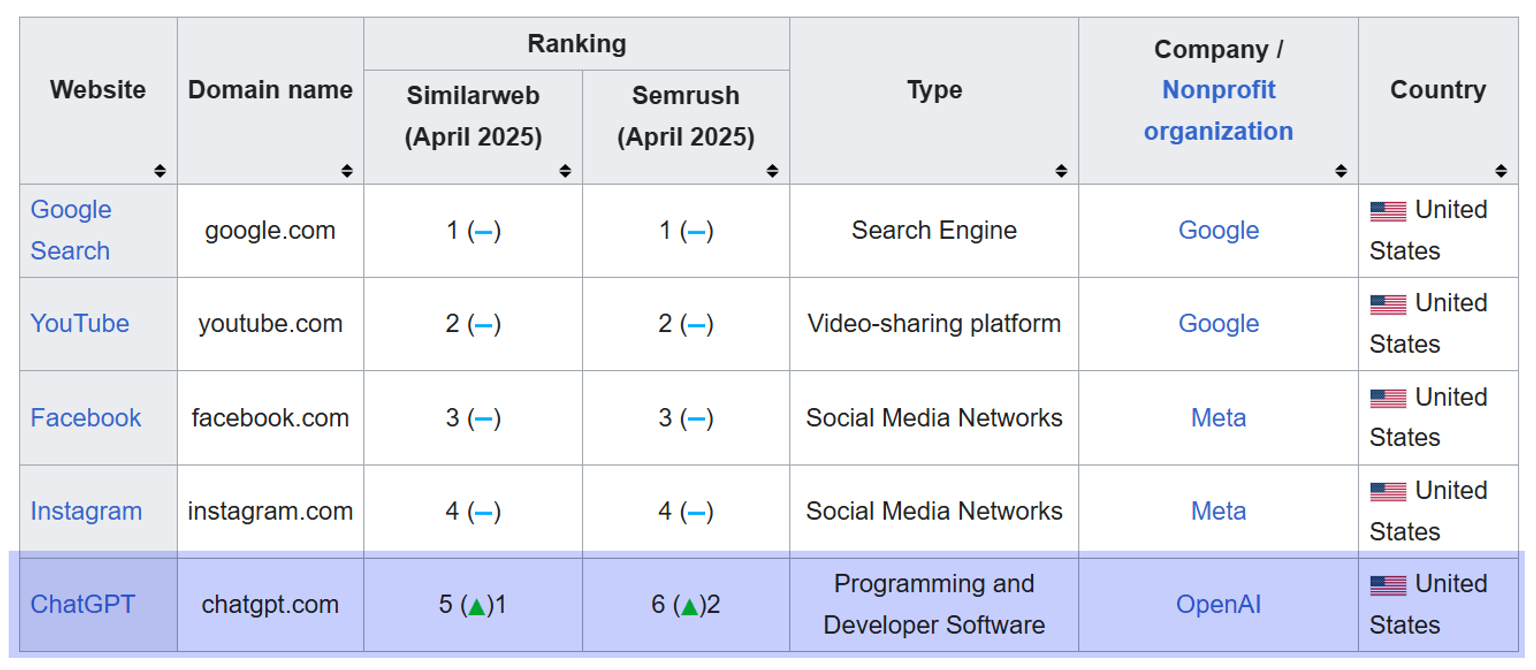The image size is (1536, 670).
Task: Open Meta link in Facebook row
Action: tap(1218, 417)
